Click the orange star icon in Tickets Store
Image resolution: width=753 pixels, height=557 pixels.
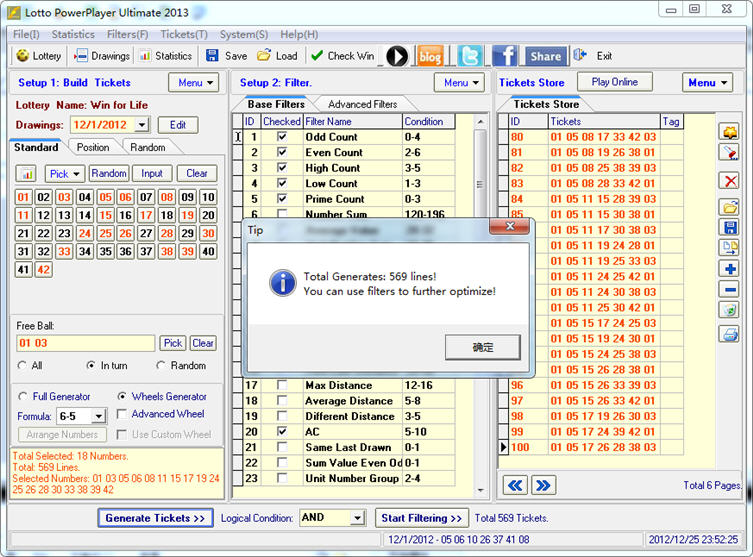(x=729, y=131)
